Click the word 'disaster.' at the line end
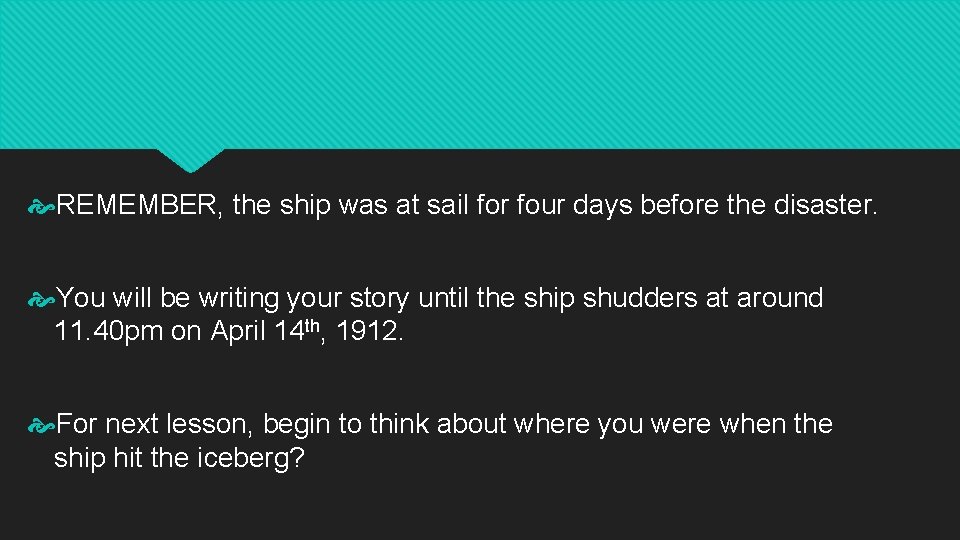Image resolution: width=960 pixels, height=540 pixels. click(825, 204)
